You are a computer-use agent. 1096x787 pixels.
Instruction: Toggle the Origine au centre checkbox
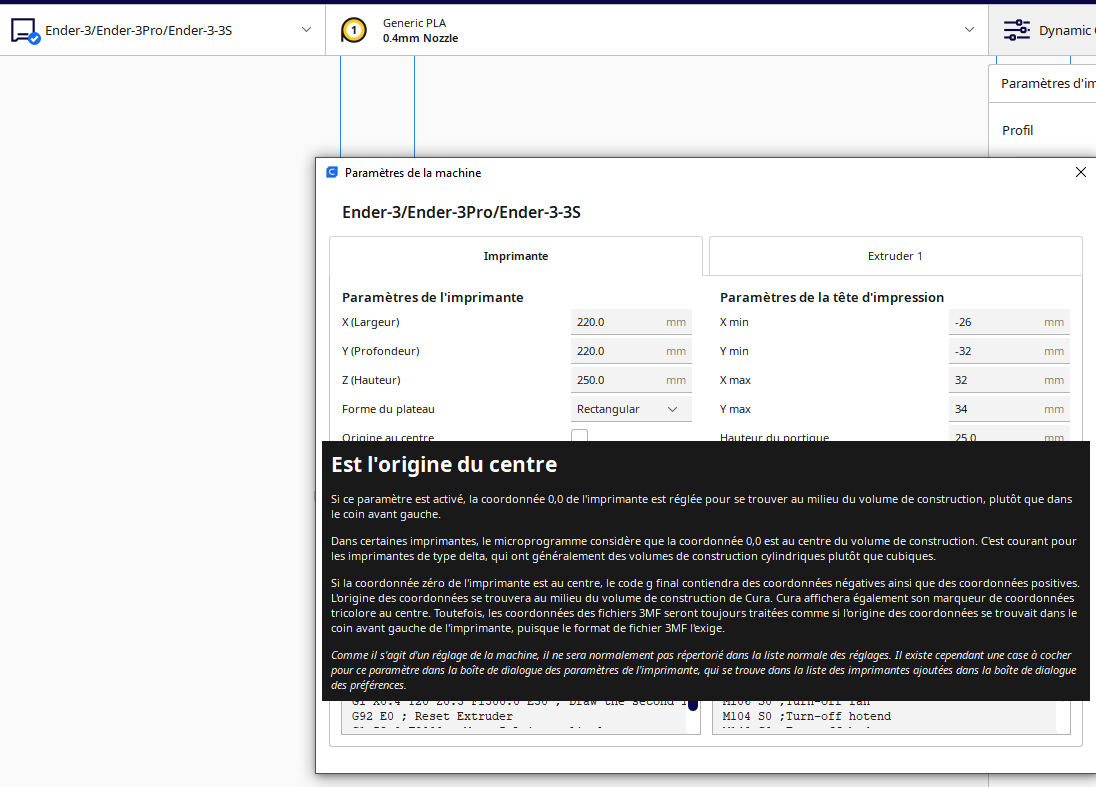[x=579, y=435]
